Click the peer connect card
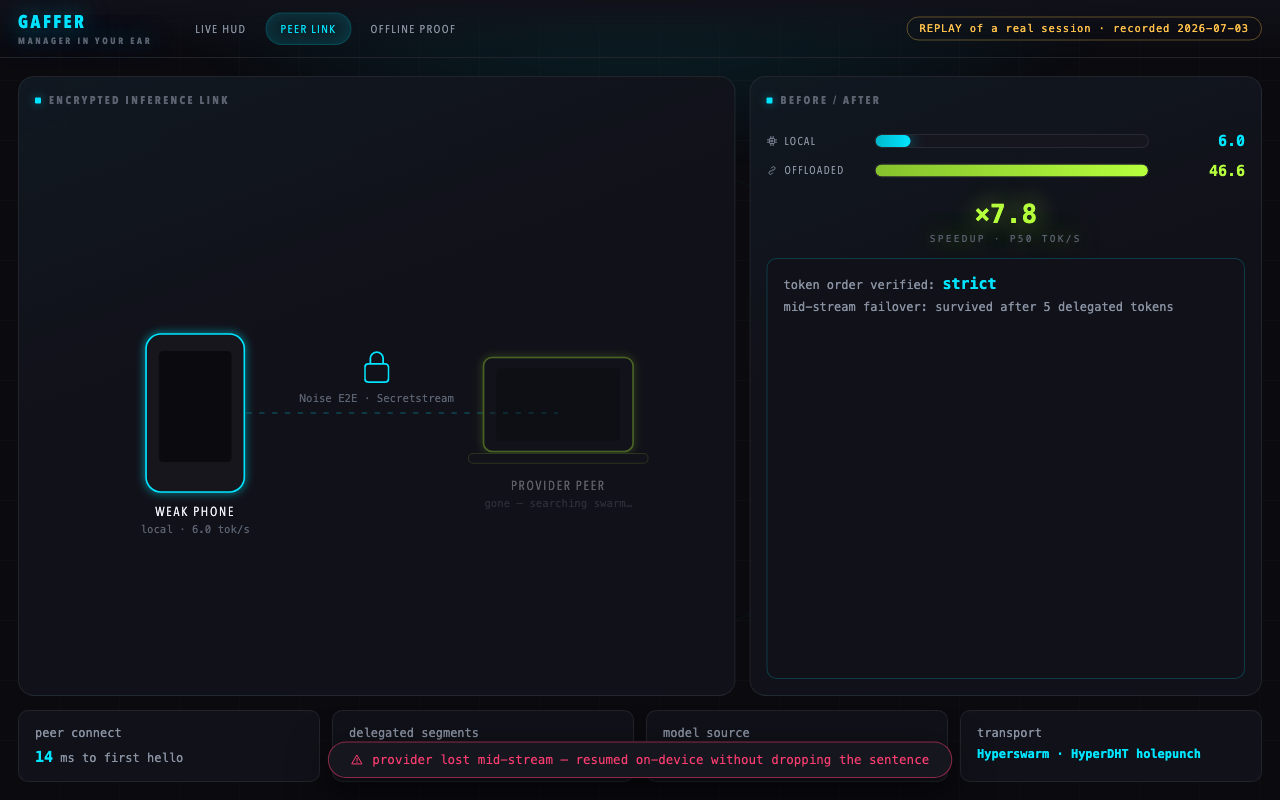The height and width of the screenshot is (800, 1280). coord(169,746)
